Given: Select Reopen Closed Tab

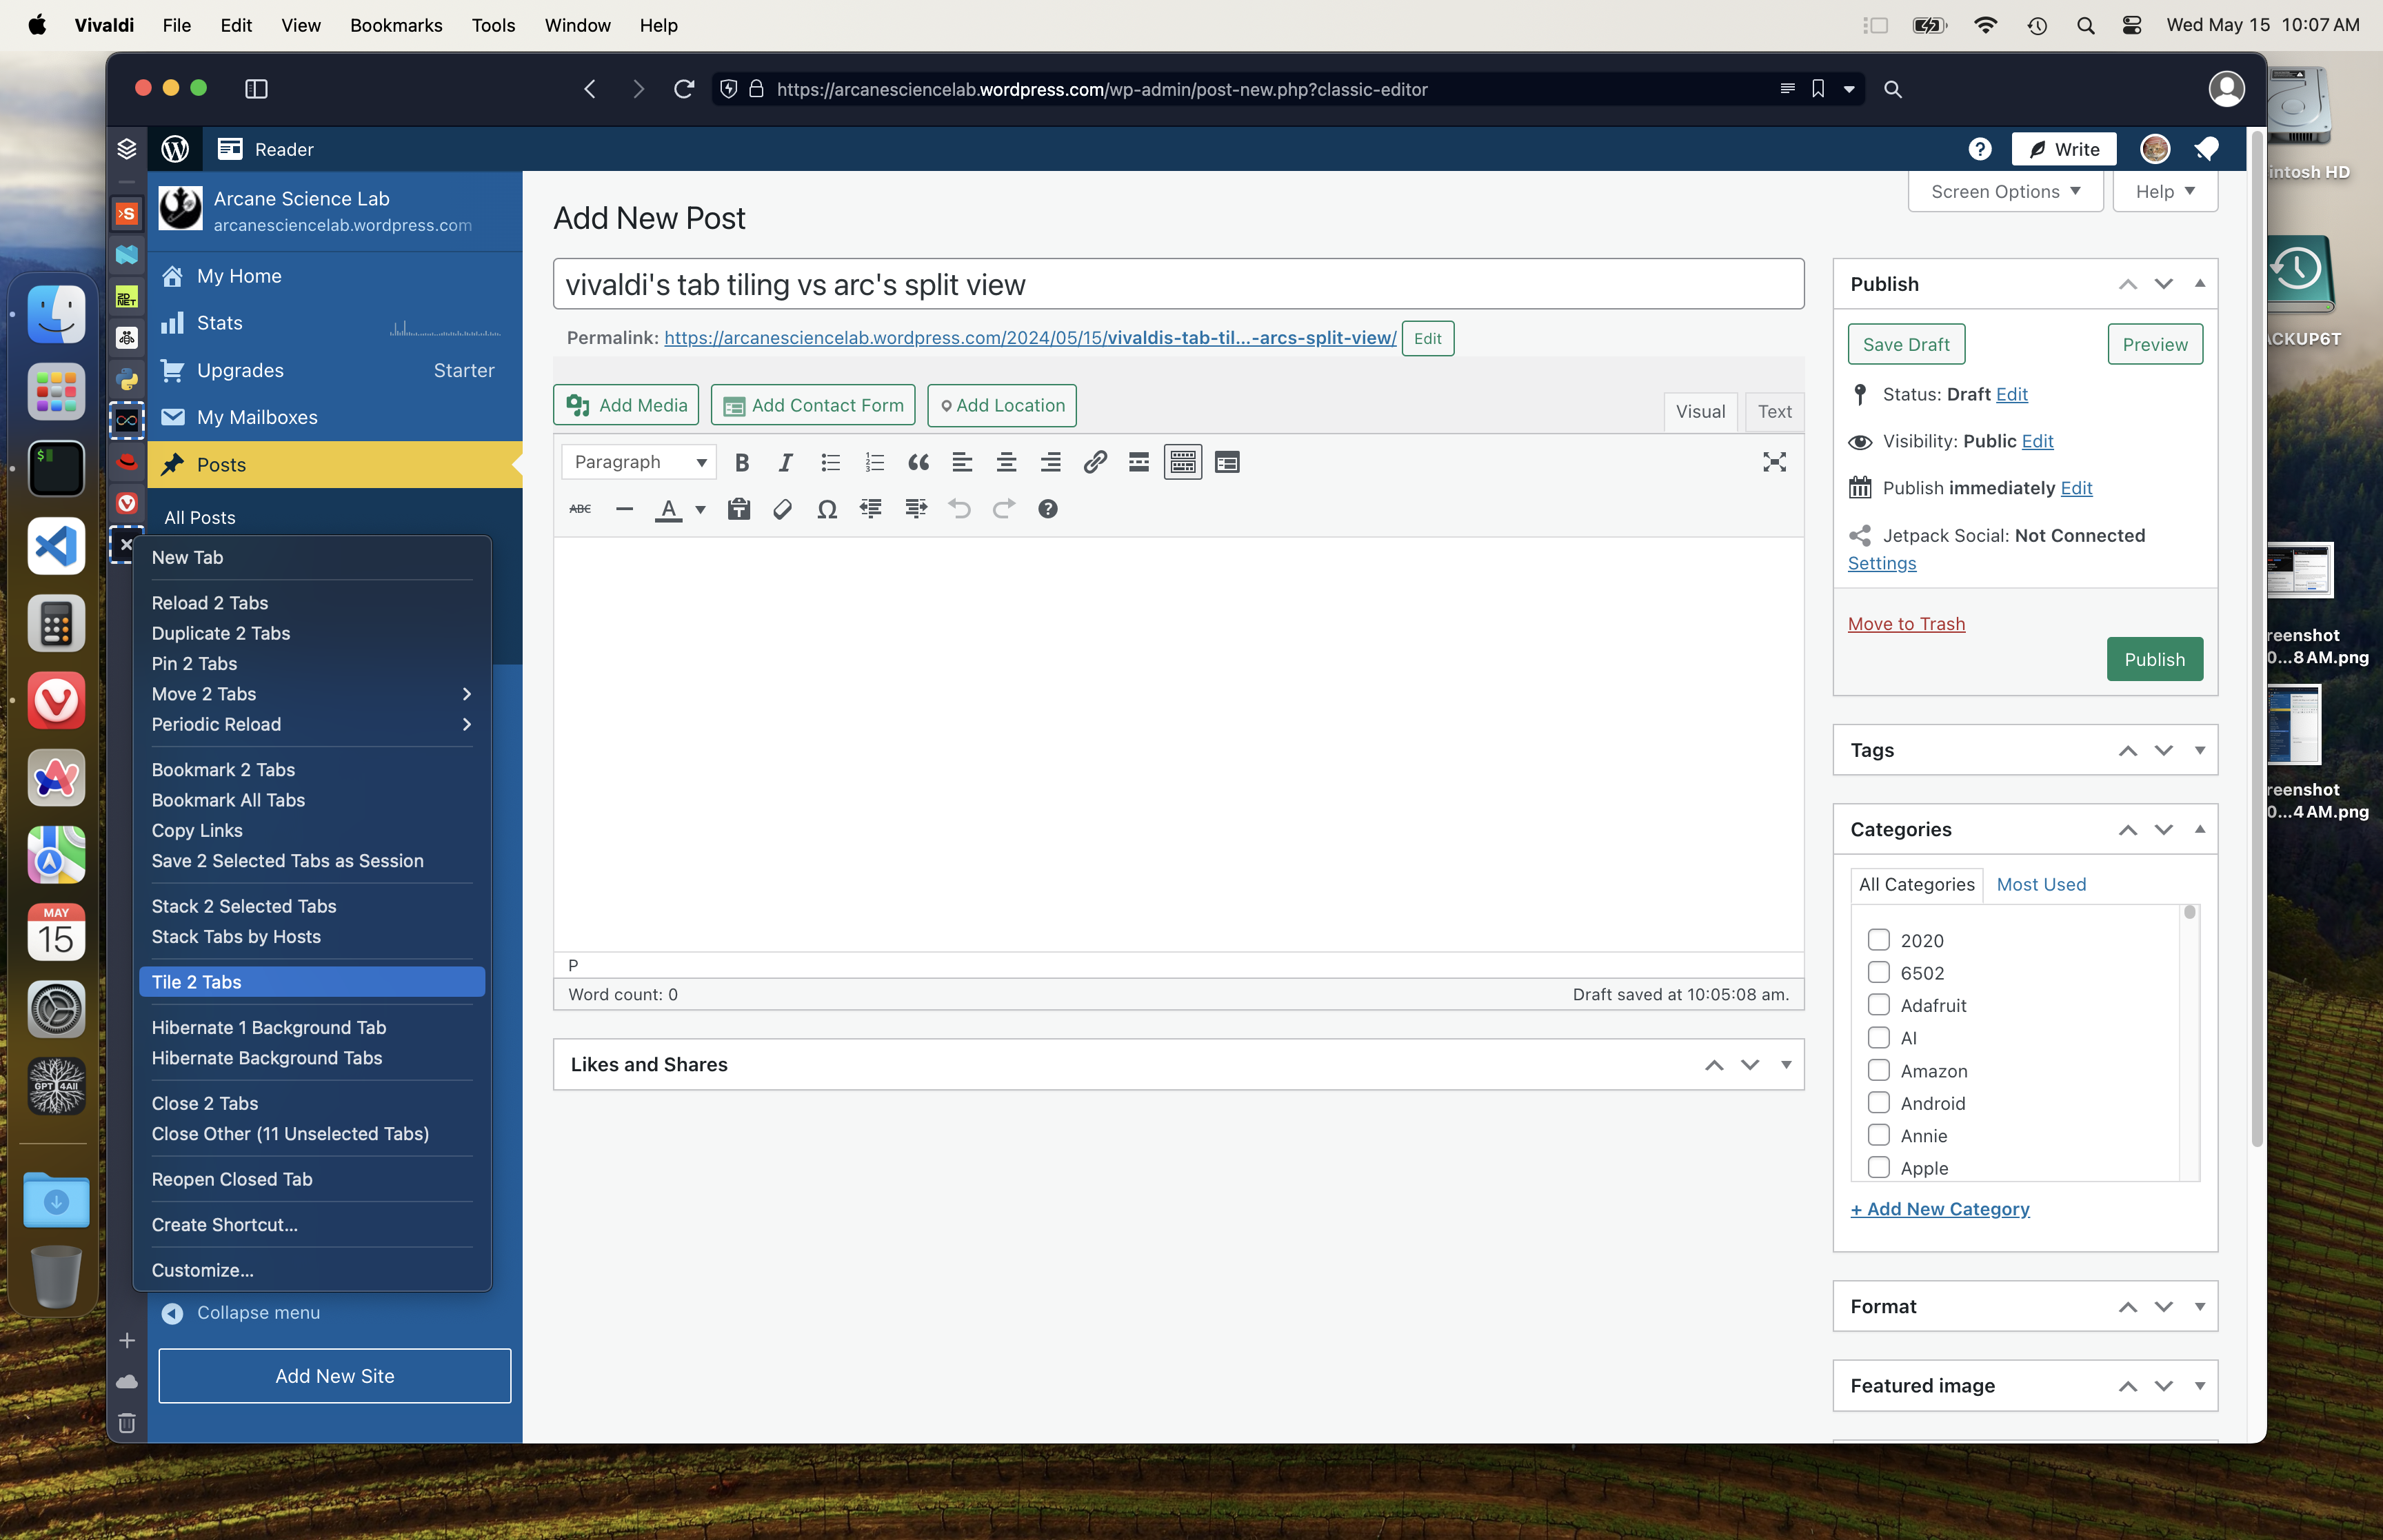Looking at the screenshot, I should pos(312,1179).
